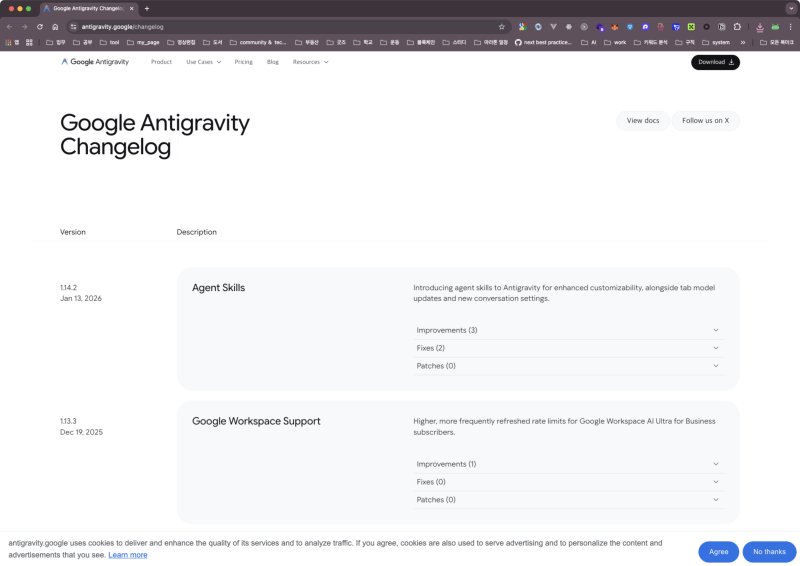Image resolution: width=800 pixels, height=566 pixels.
Task: Expand Patches (0) under Agent Skills
Action: click(x=568, y=366)
